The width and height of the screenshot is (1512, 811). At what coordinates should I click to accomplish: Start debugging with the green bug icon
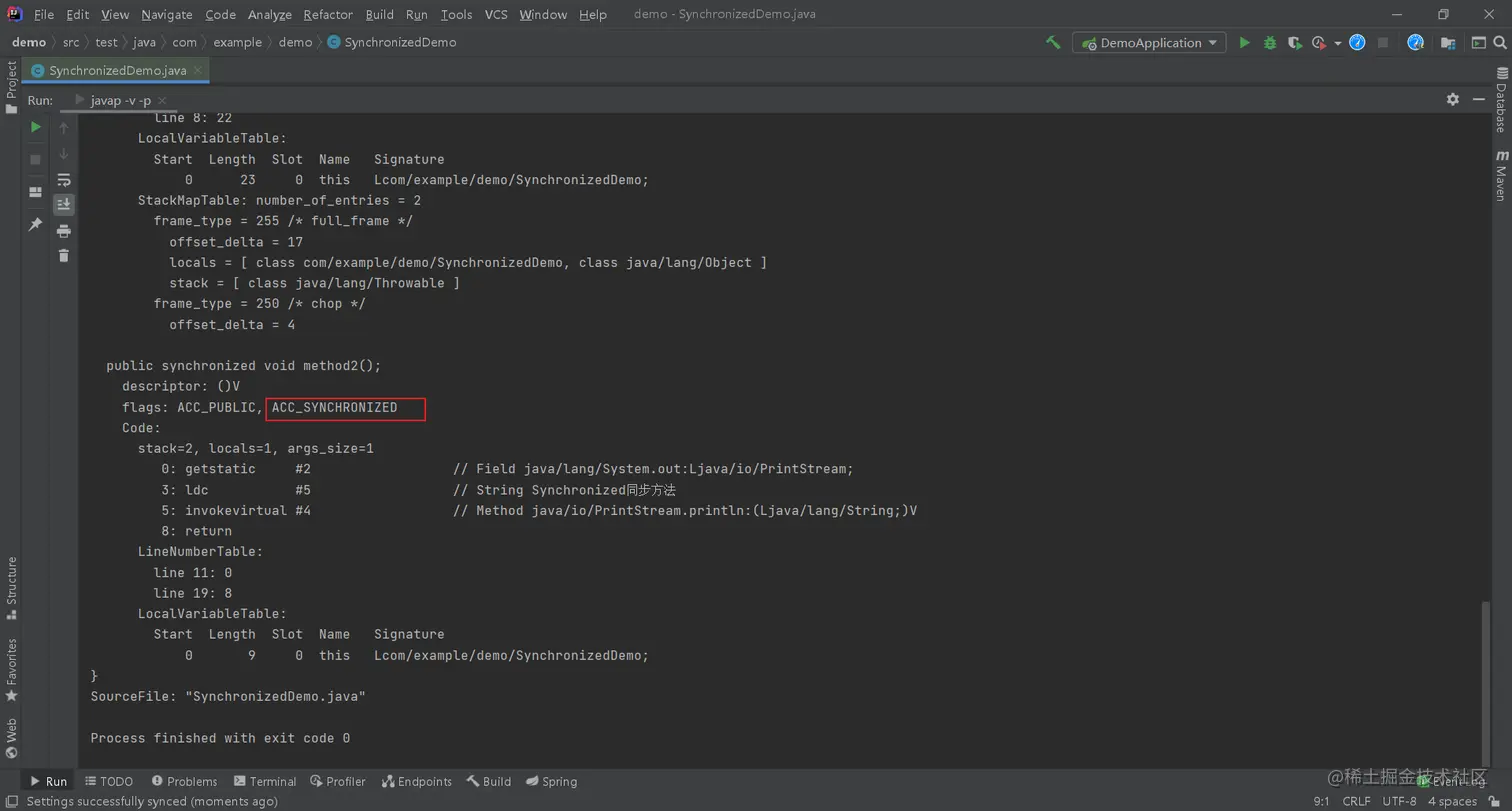(1270, 43)
